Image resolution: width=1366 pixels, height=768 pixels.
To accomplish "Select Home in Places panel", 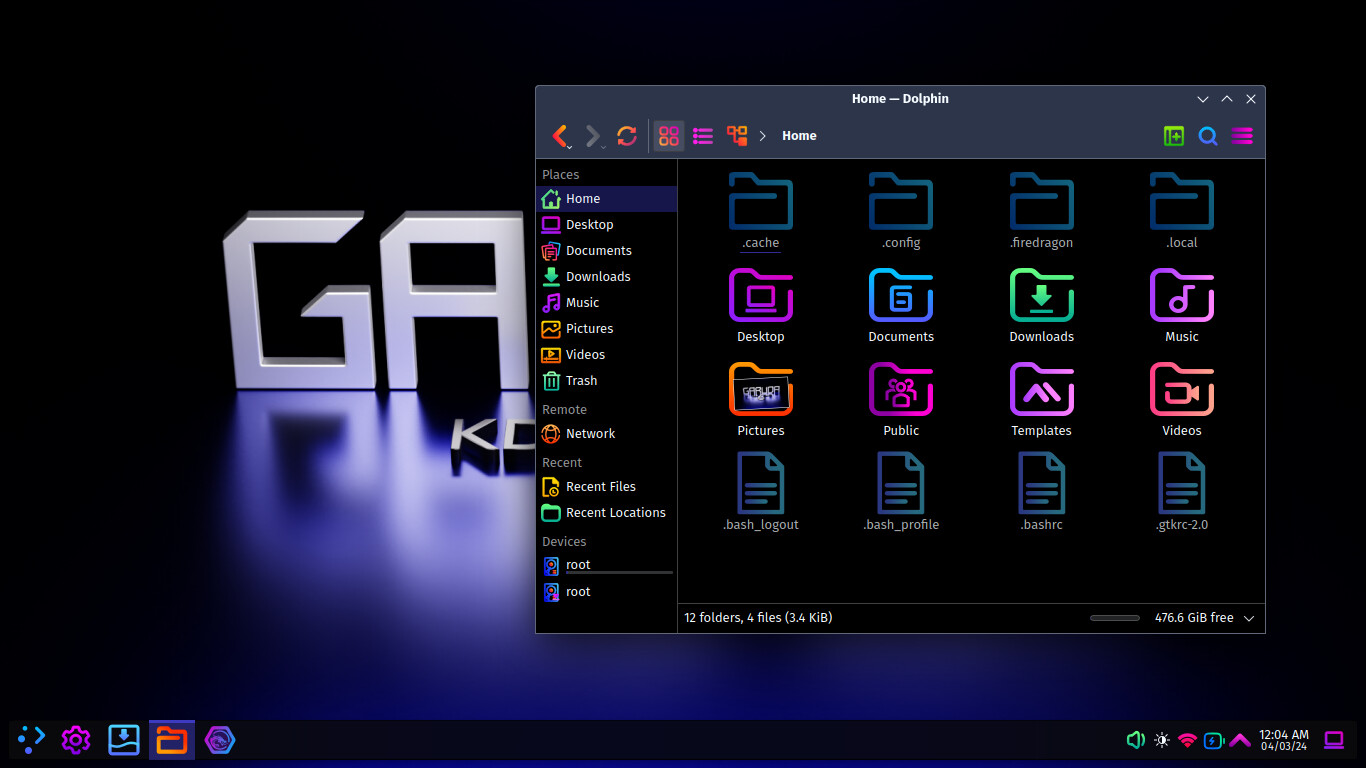I will (607, 199).
